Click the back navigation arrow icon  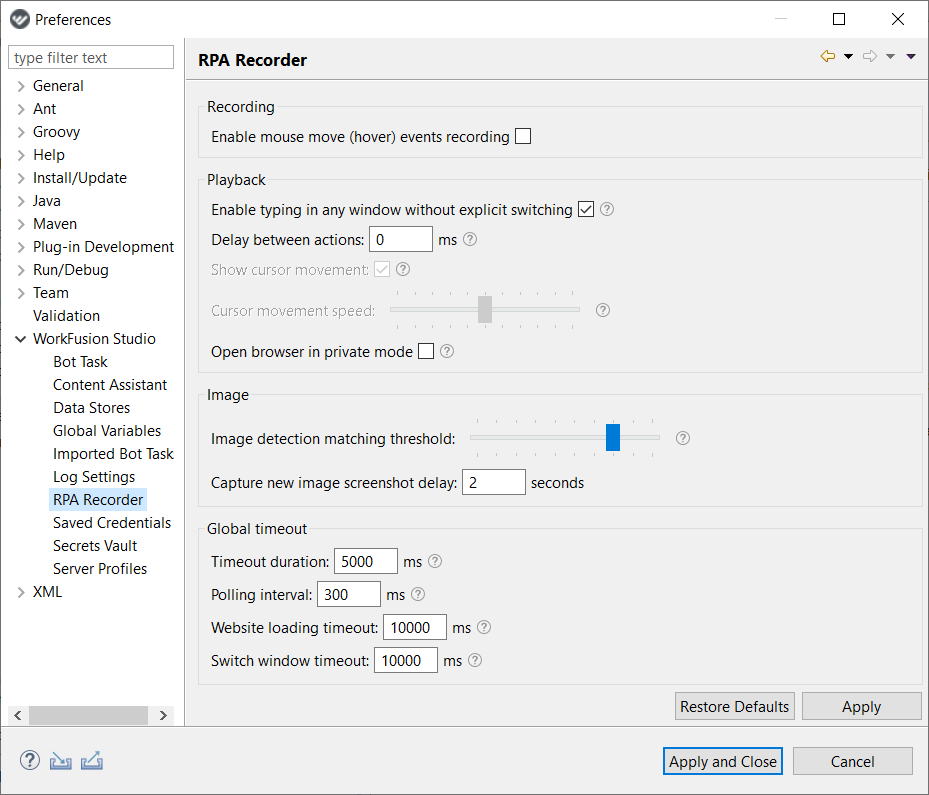click(x=828, y=56)
